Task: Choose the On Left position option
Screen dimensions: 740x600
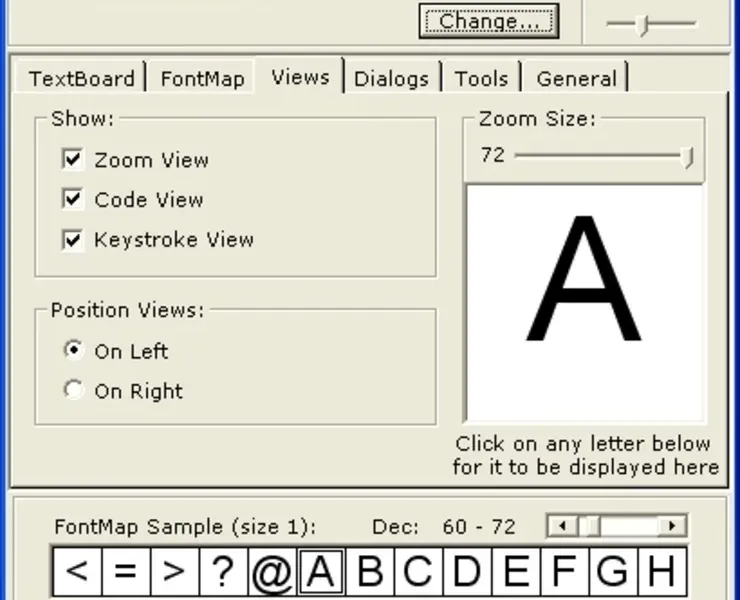Action: (73, 351)
